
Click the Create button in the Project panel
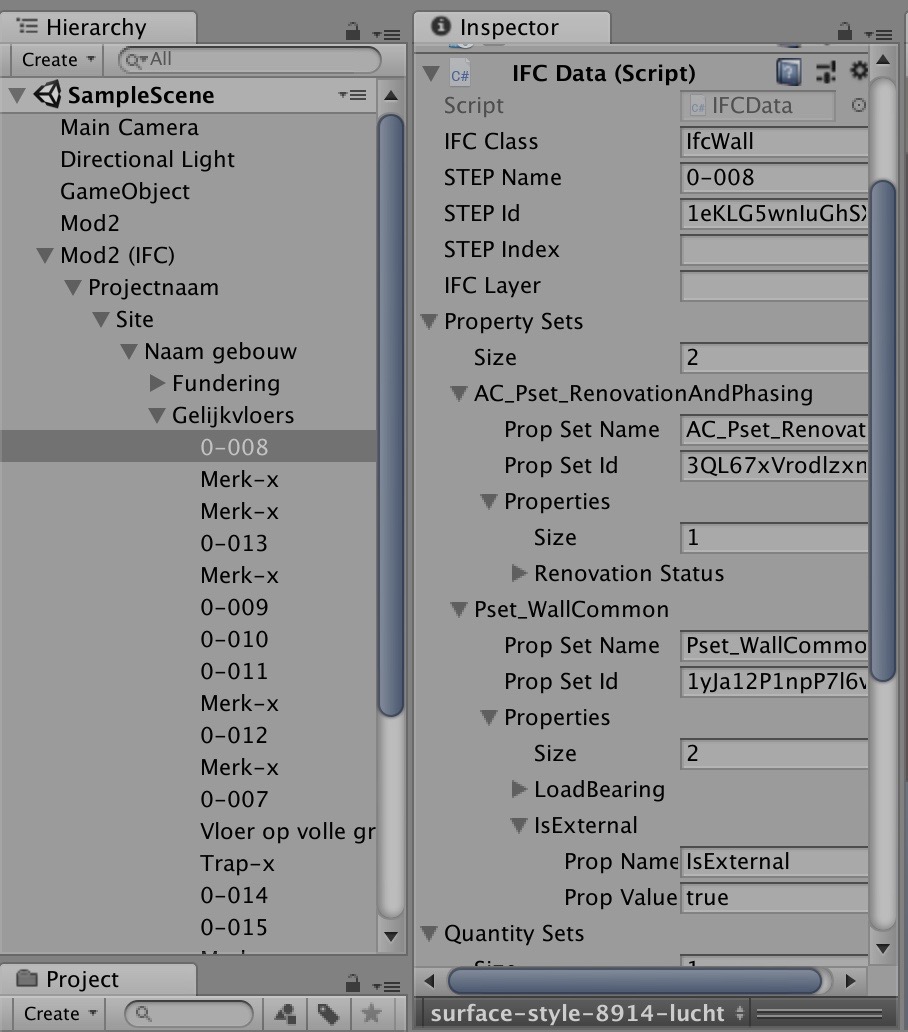tap(55, 1014)
